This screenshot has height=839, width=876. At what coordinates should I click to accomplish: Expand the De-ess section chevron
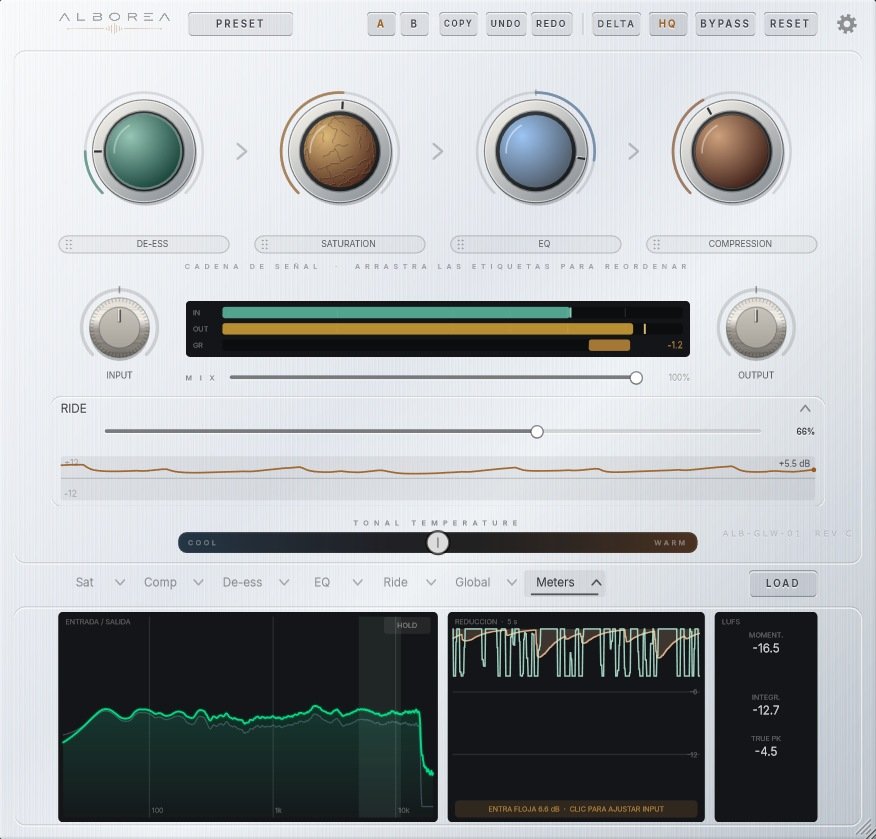click(x=284, y=583)
